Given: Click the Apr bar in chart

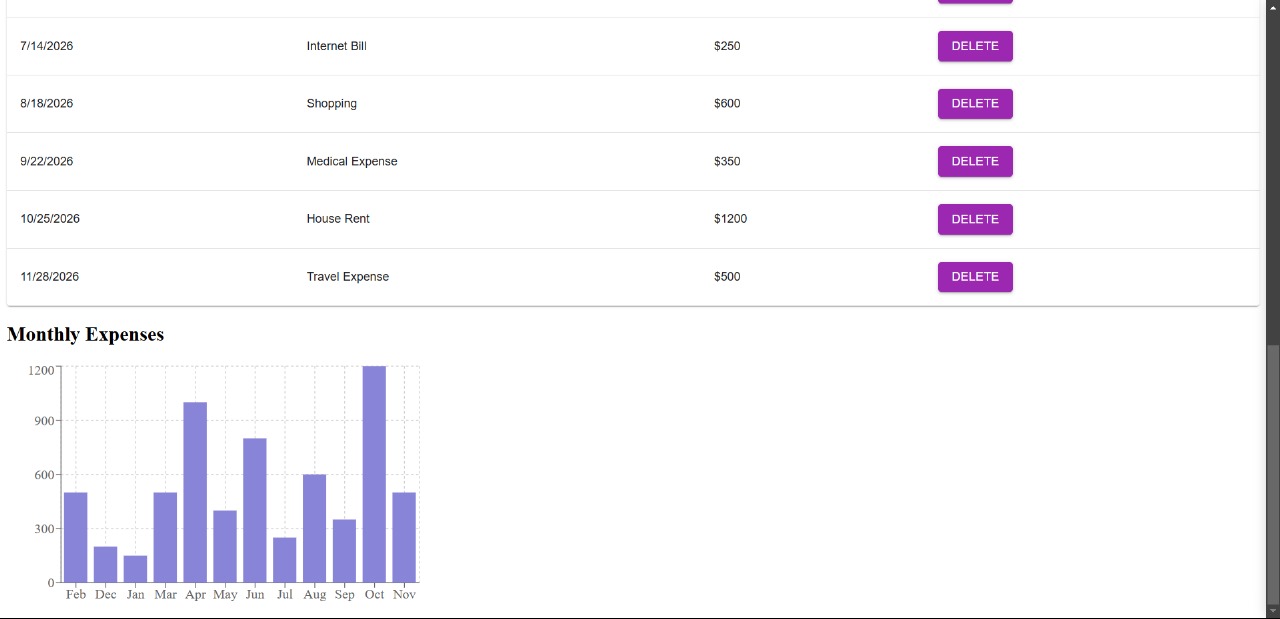Looking at the screenshot, I should click(195, 492).
